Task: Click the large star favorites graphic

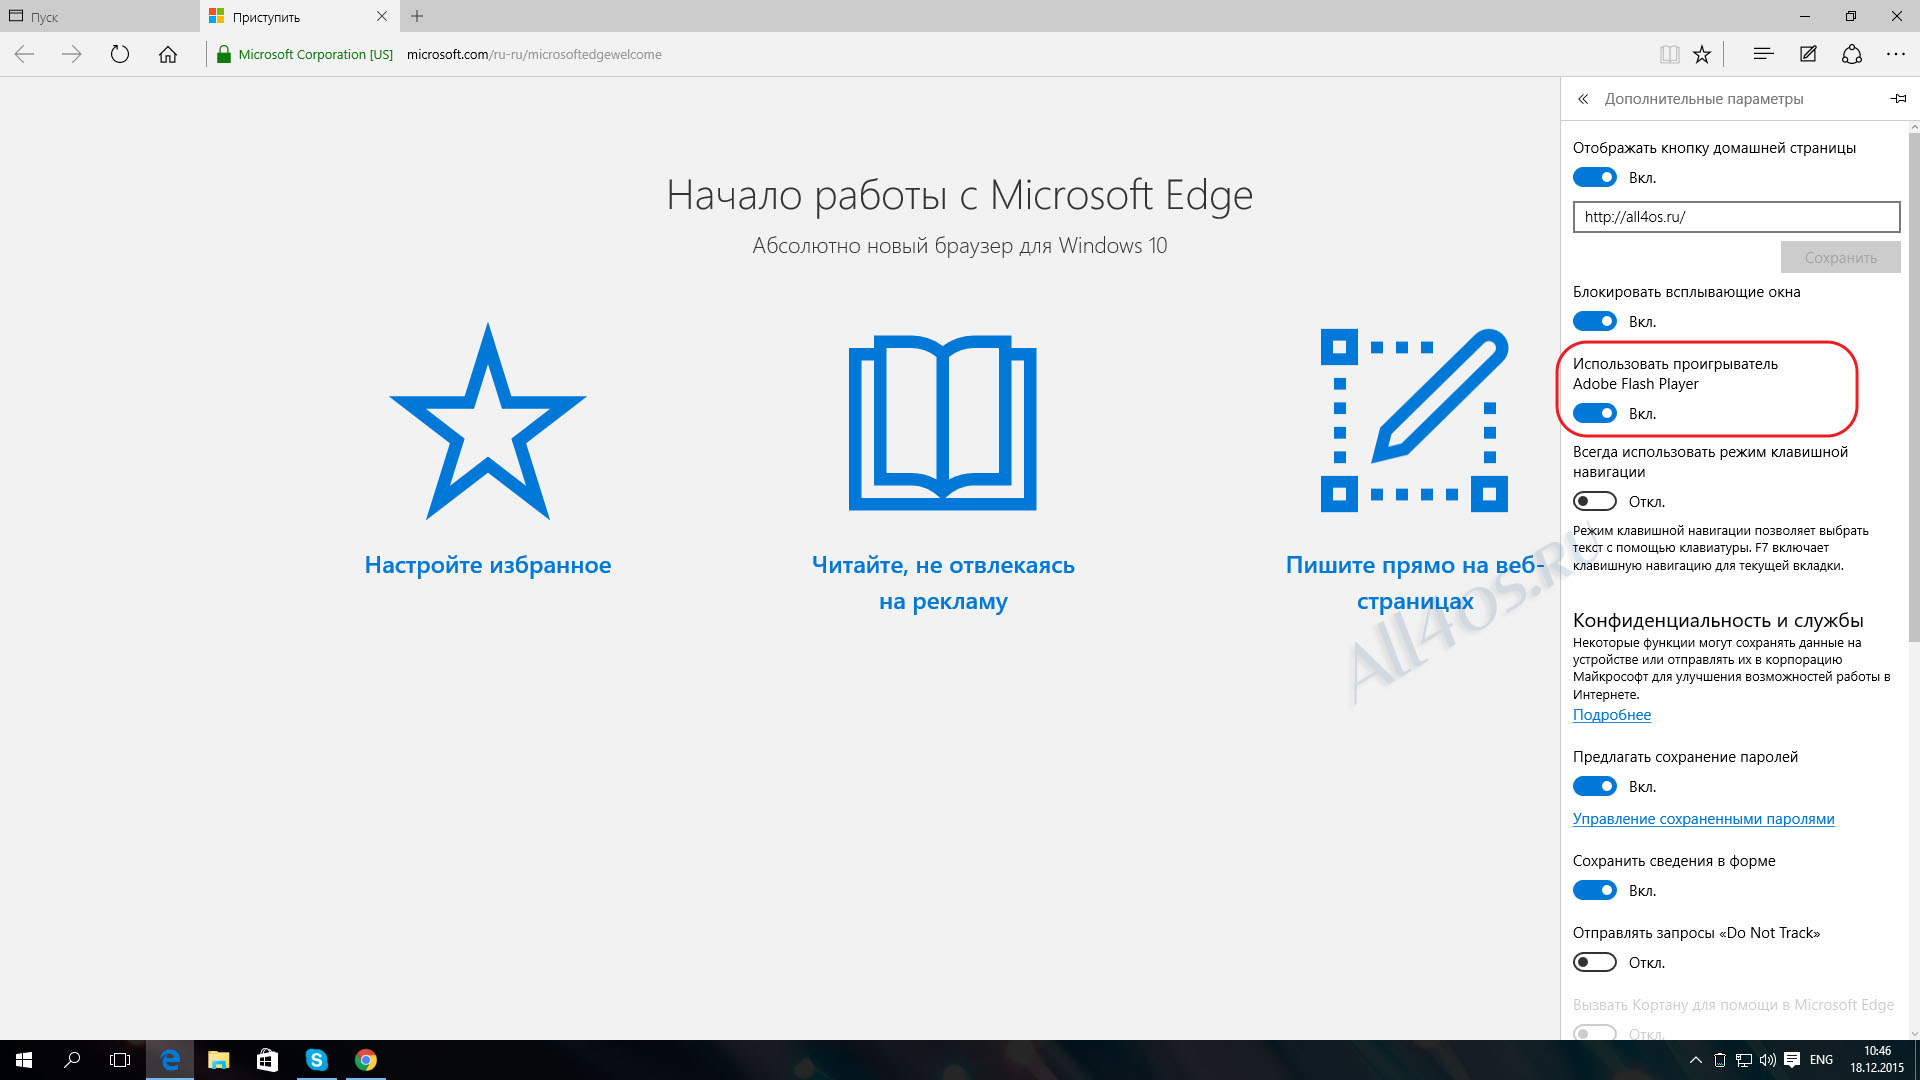Action: 488,421
